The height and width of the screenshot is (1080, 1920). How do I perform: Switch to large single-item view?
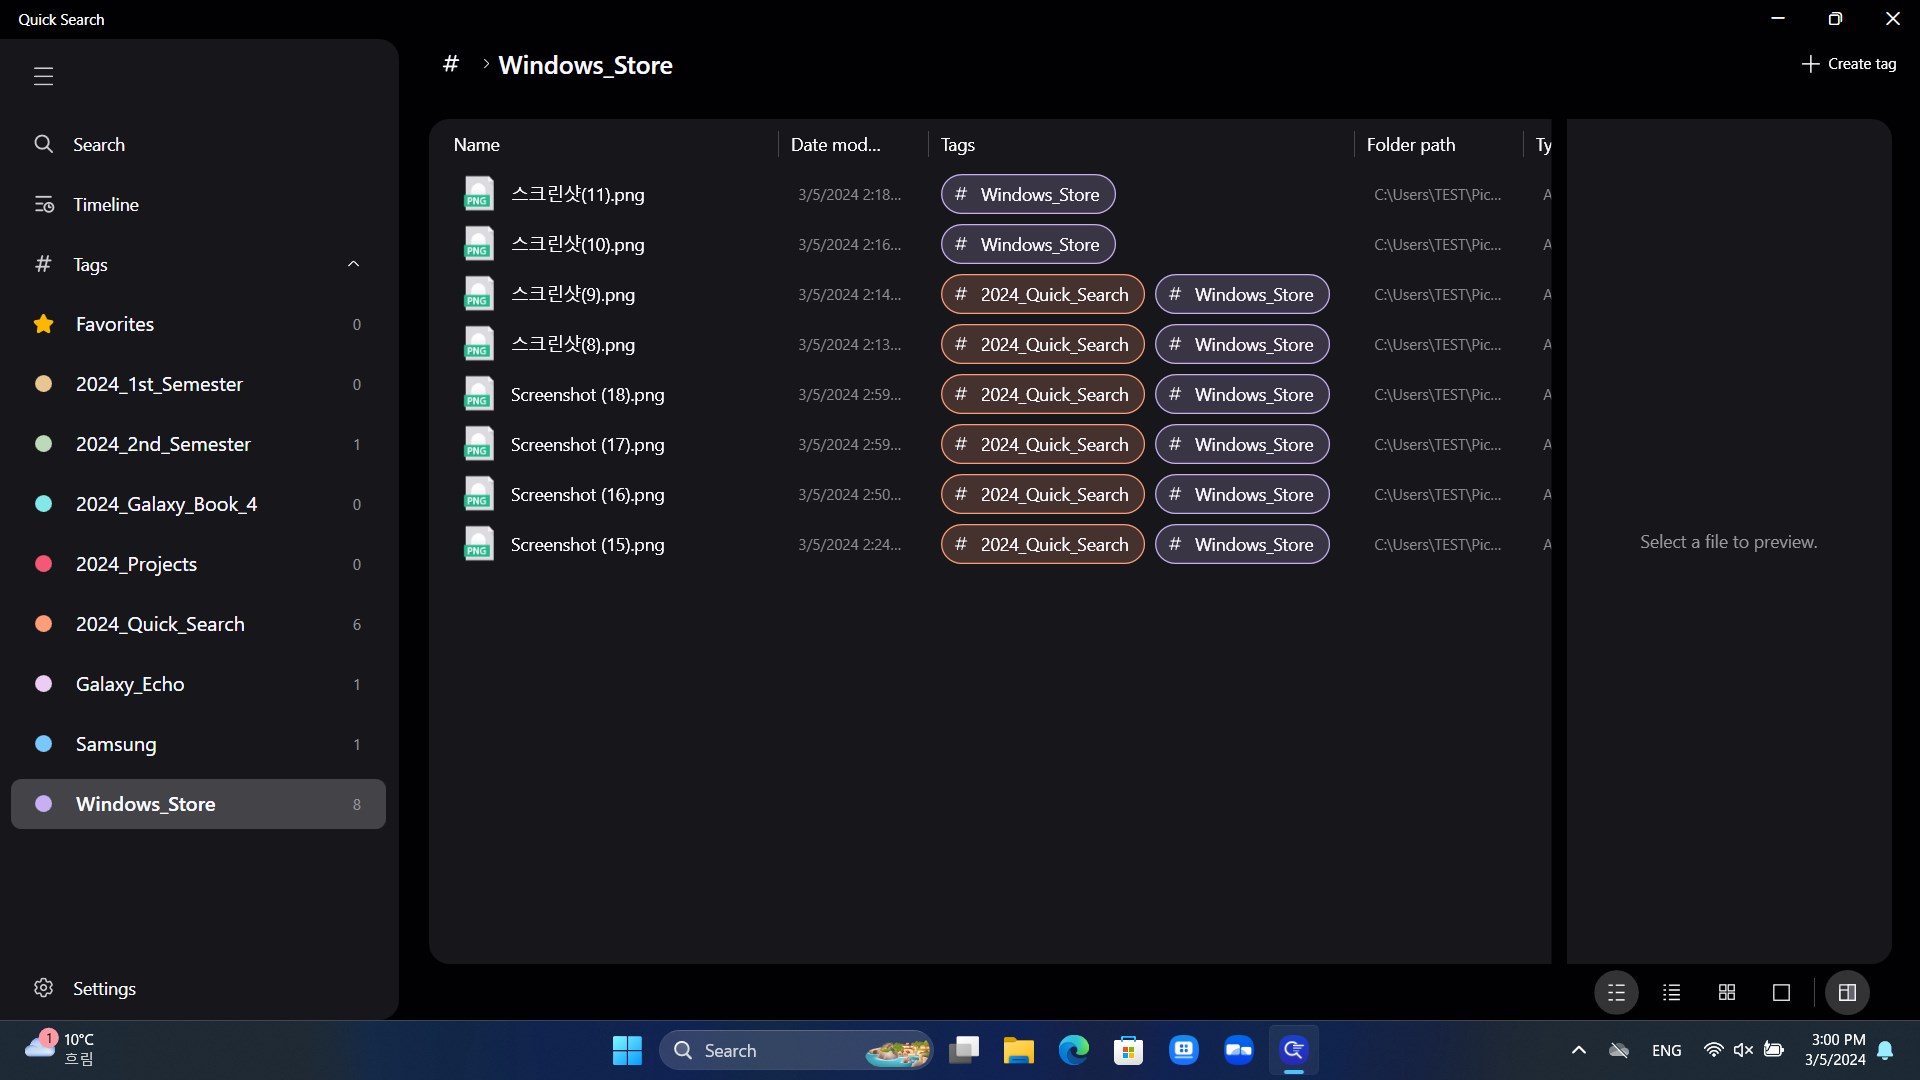pos(1781,992)
